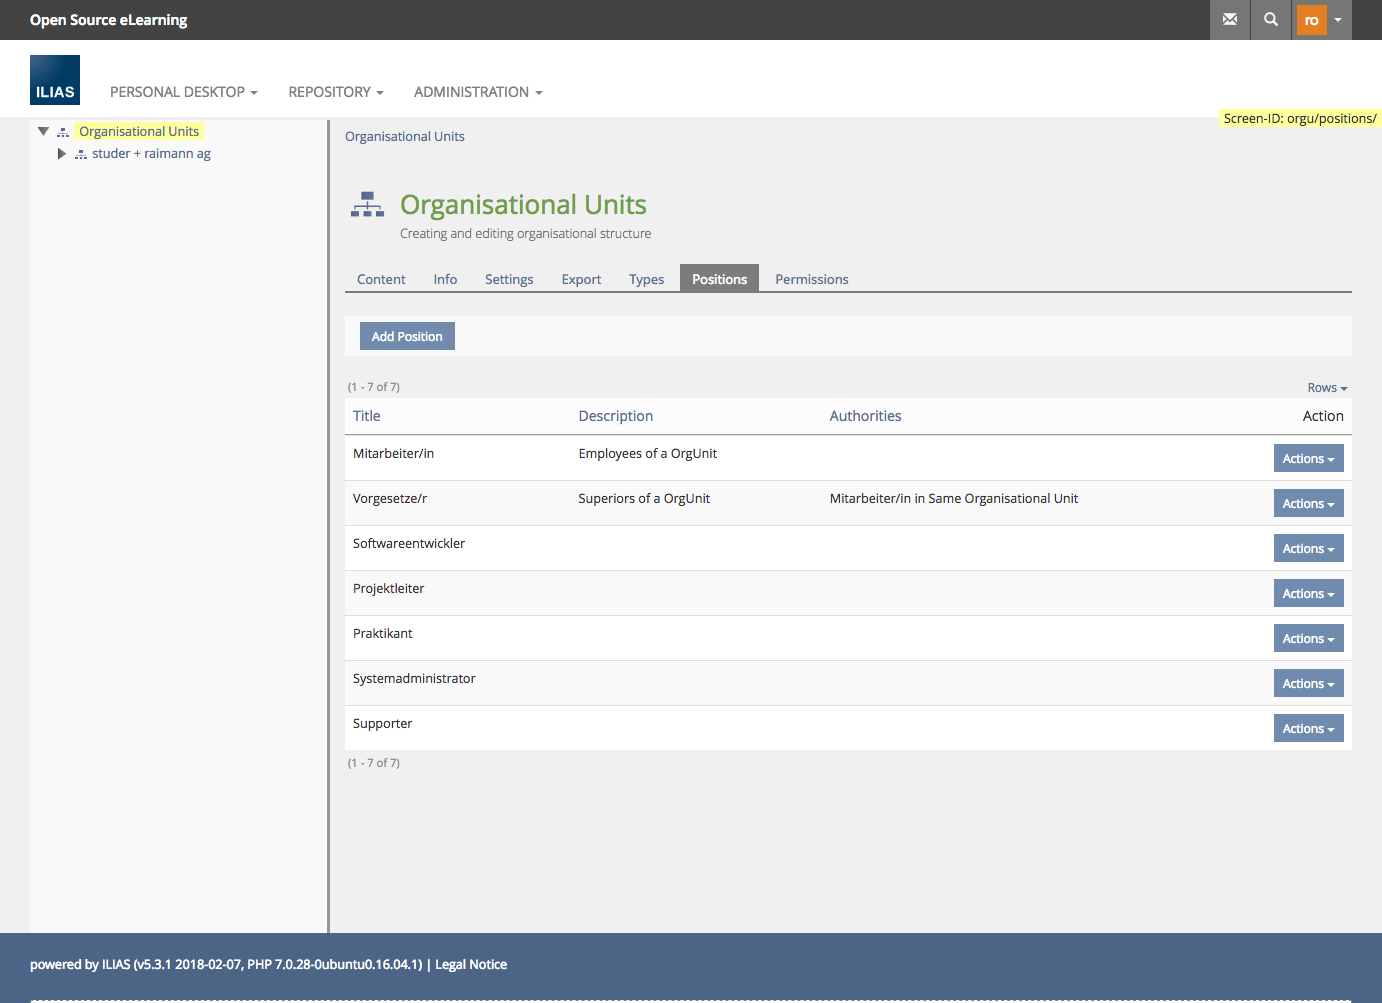Click the orange user avatar 'ro'

(x=1311, y=20)
